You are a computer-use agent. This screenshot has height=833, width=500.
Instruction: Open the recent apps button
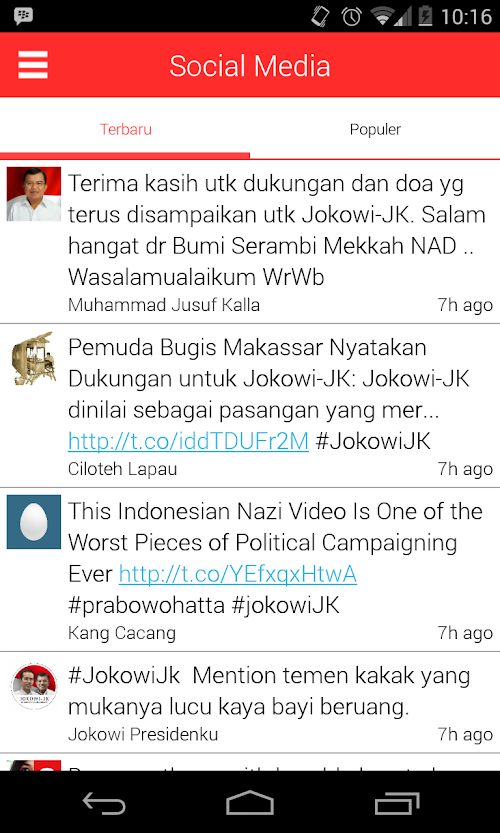(396, 802)
